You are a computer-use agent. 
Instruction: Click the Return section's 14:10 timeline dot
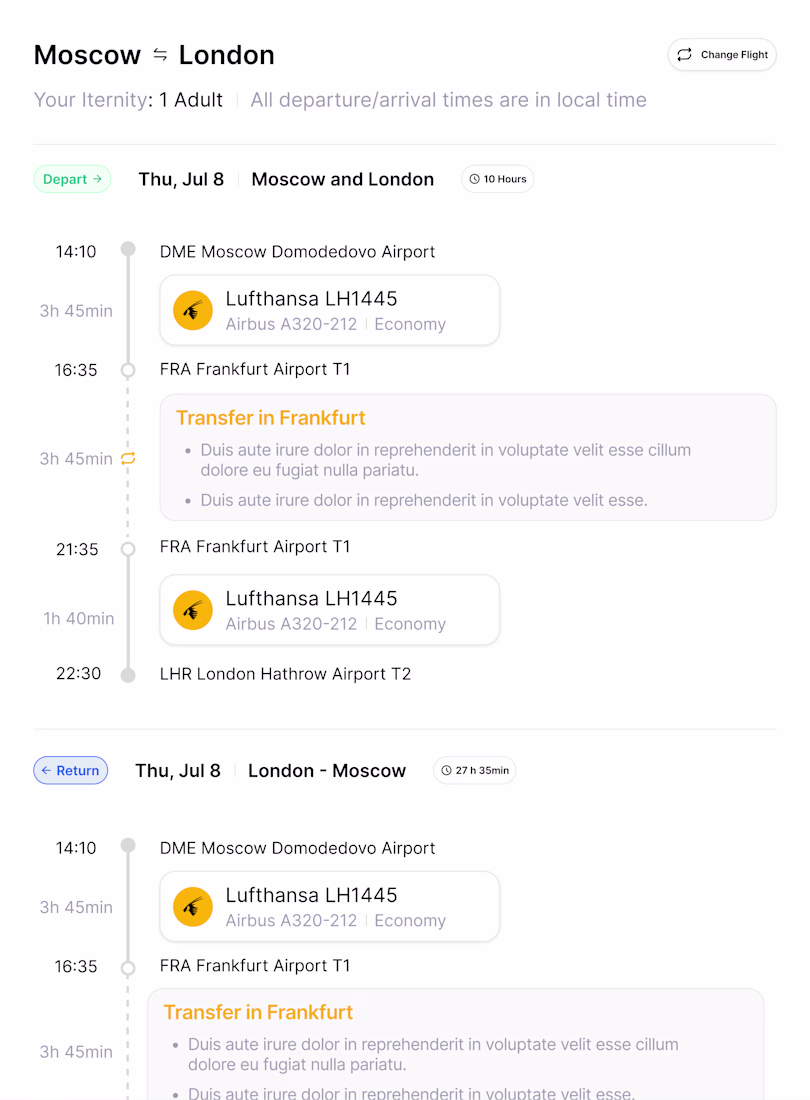tap(128, 846)
